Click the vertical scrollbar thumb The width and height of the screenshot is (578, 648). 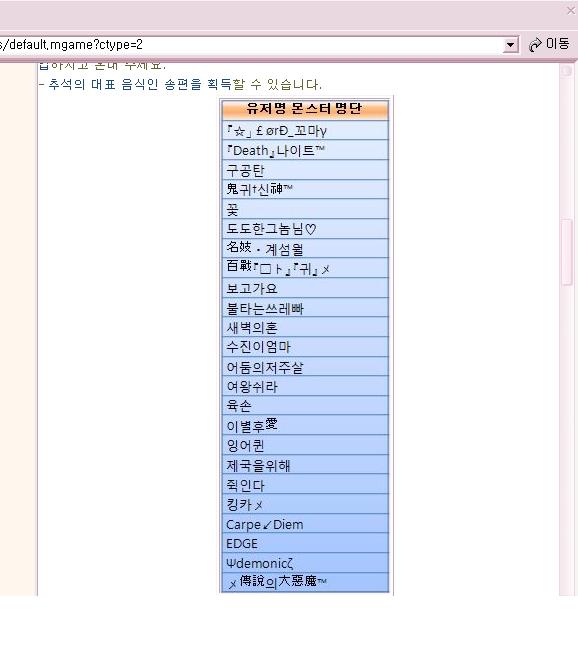click(566, 252)
